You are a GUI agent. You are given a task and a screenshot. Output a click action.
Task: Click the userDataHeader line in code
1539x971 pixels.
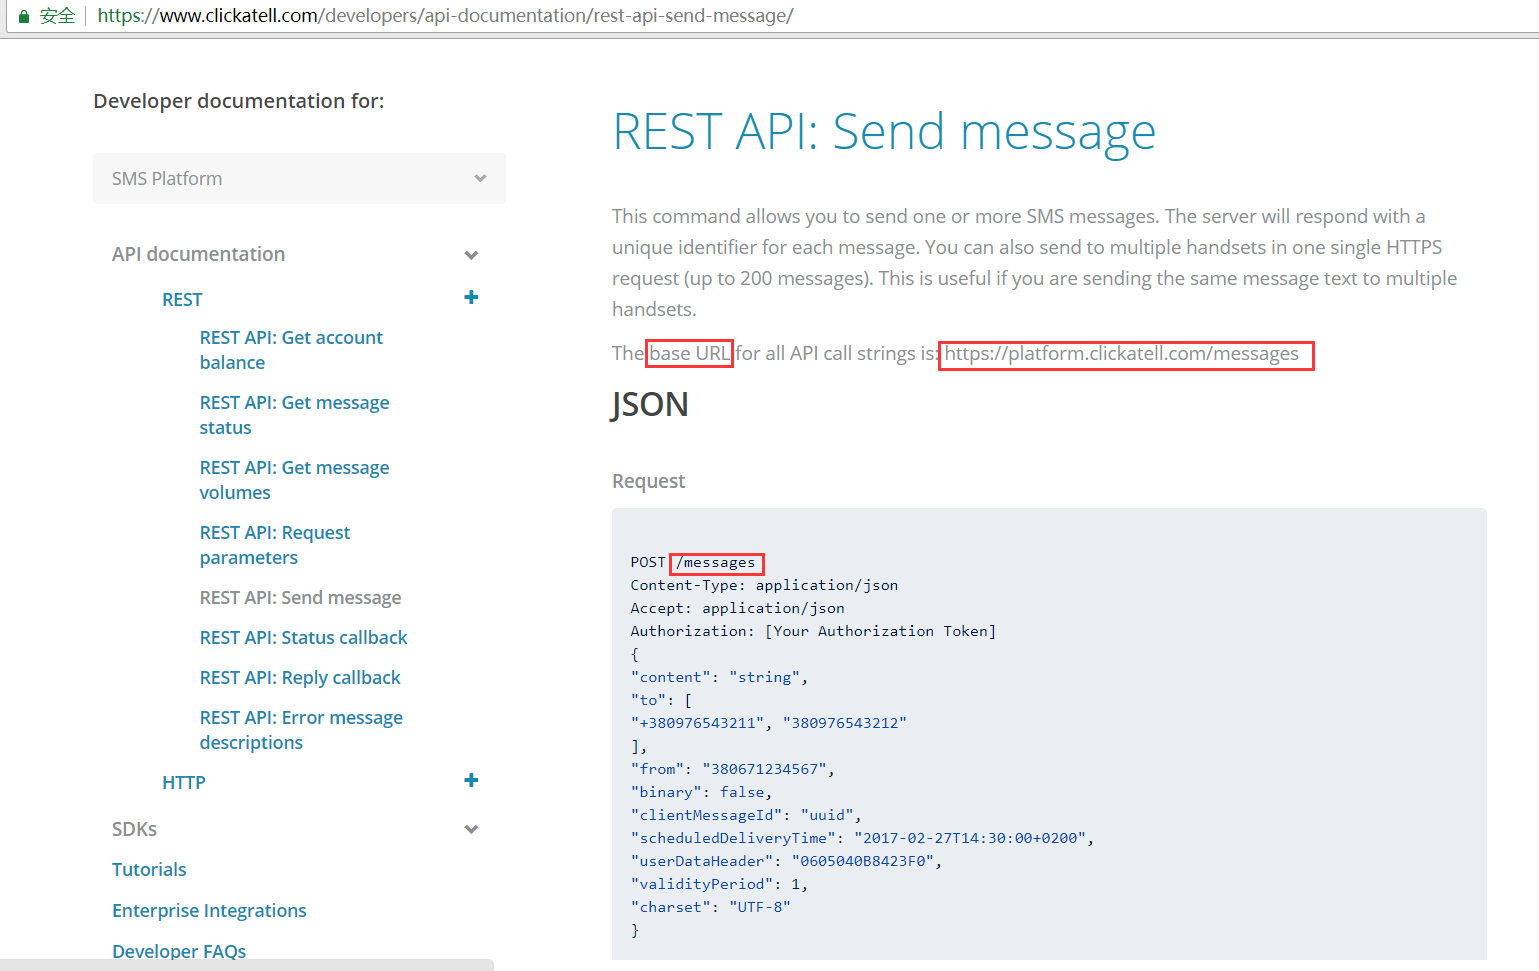[786, 861]
